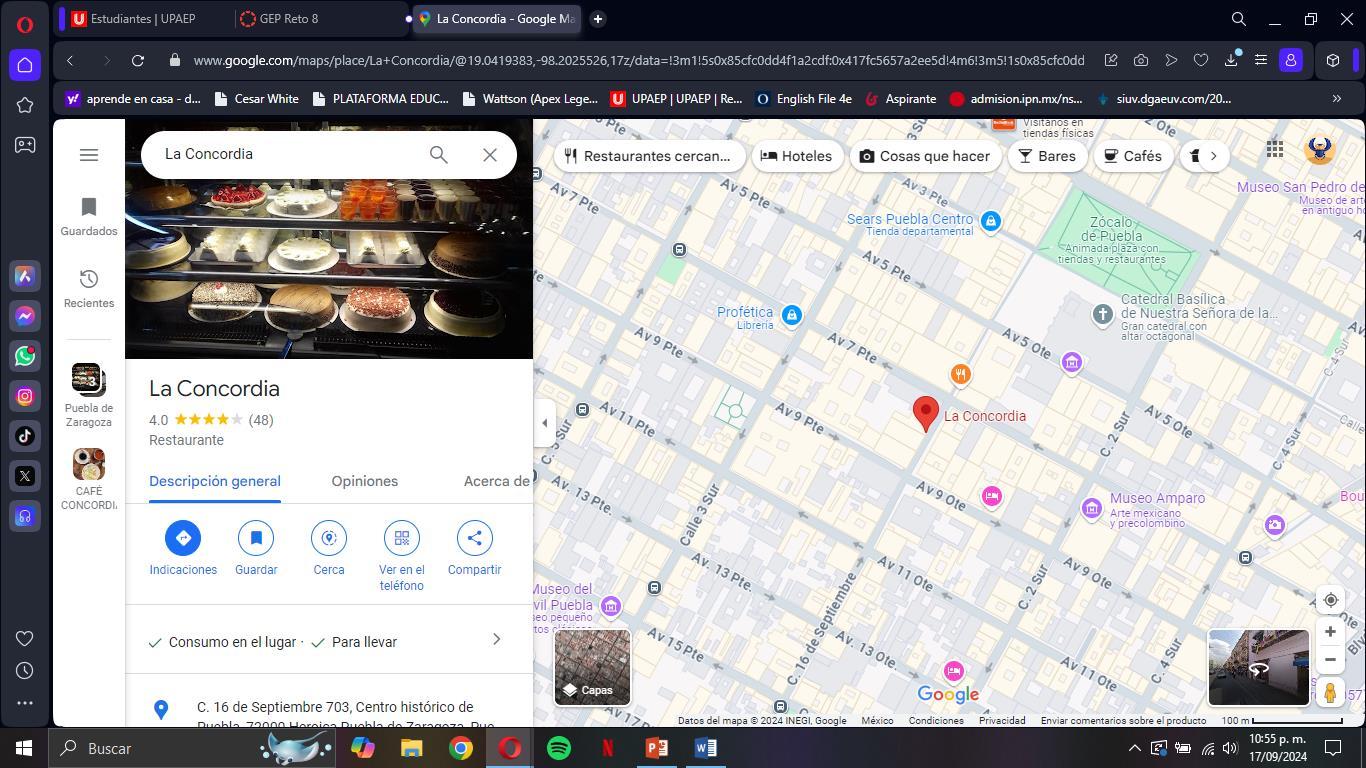The image size is (1366, 768).
Task: Click the search magnifier in Maps search box
Action: pyautogui.click(x=438, y=154)
